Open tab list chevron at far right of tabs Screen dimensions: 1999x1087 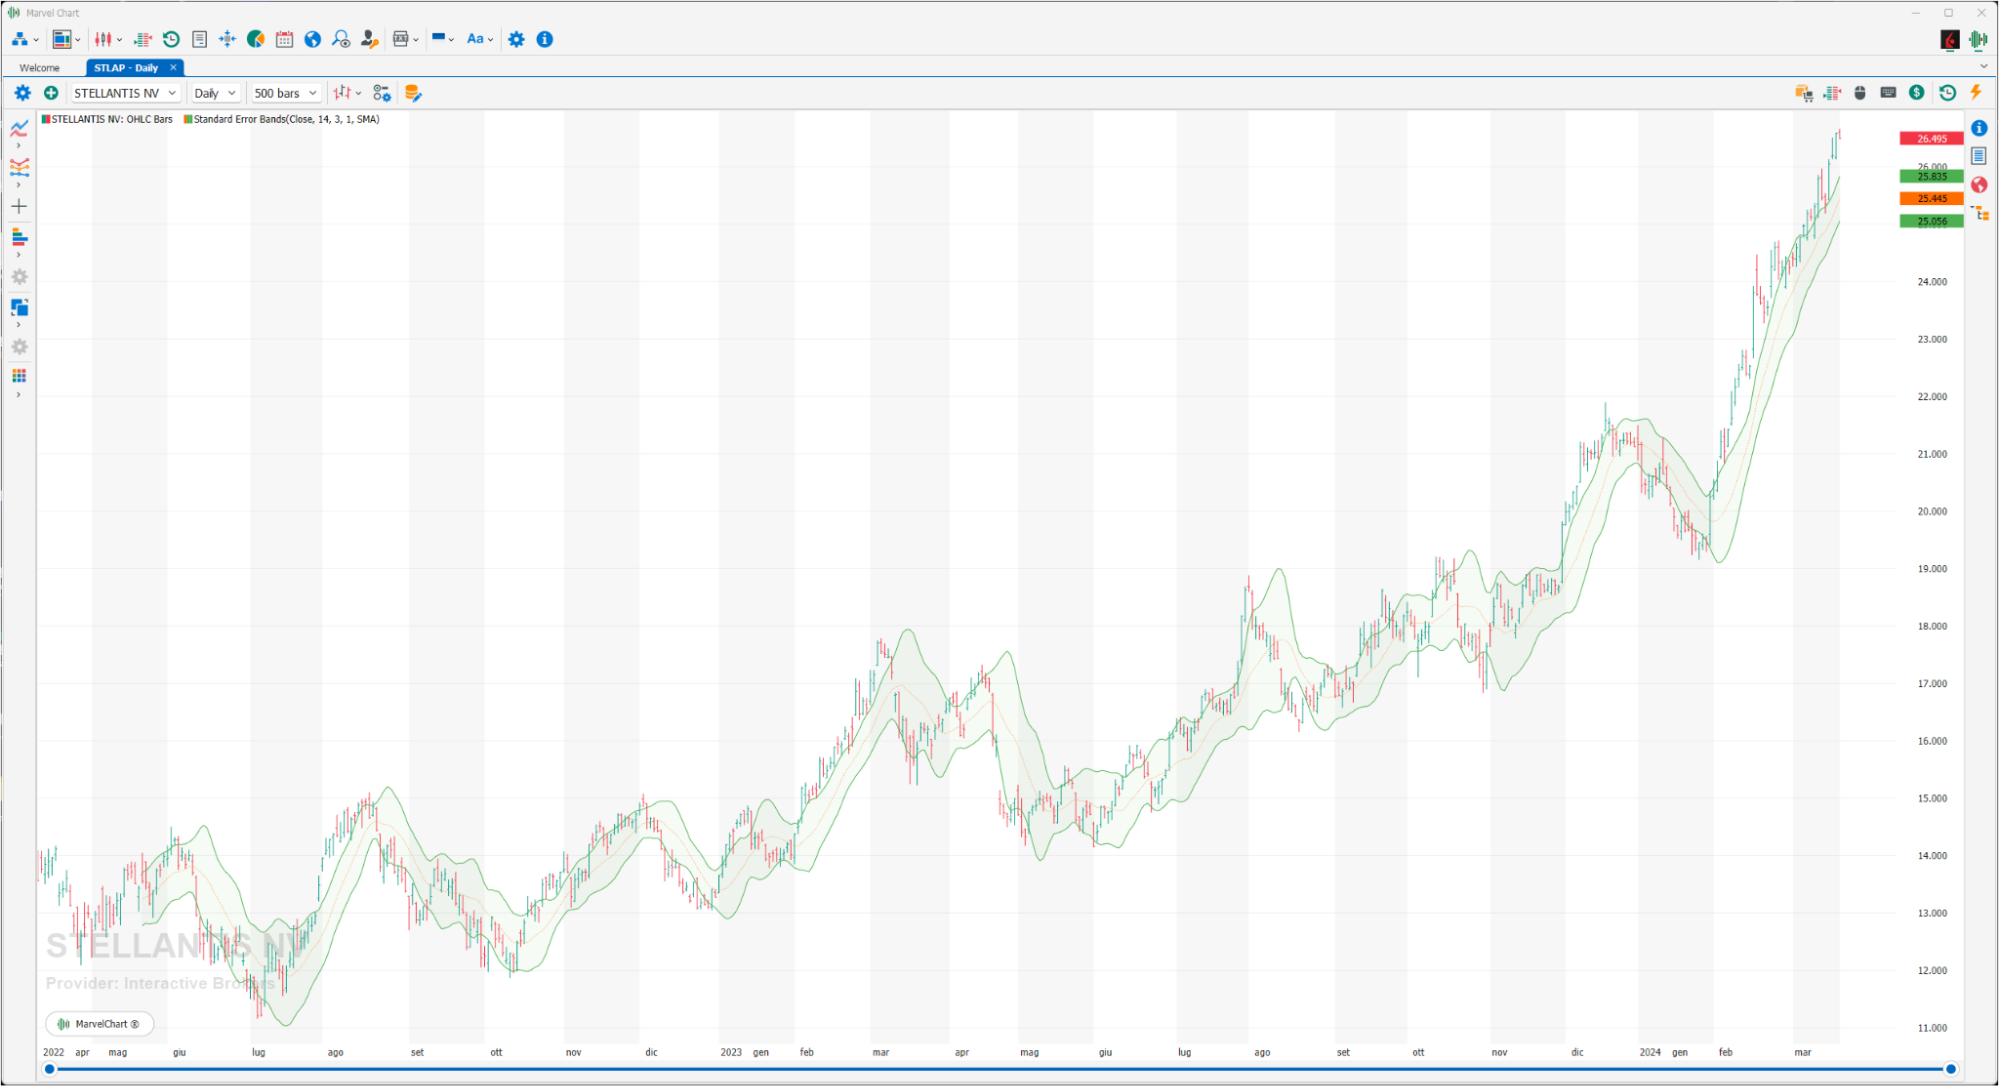(1983, 67)
